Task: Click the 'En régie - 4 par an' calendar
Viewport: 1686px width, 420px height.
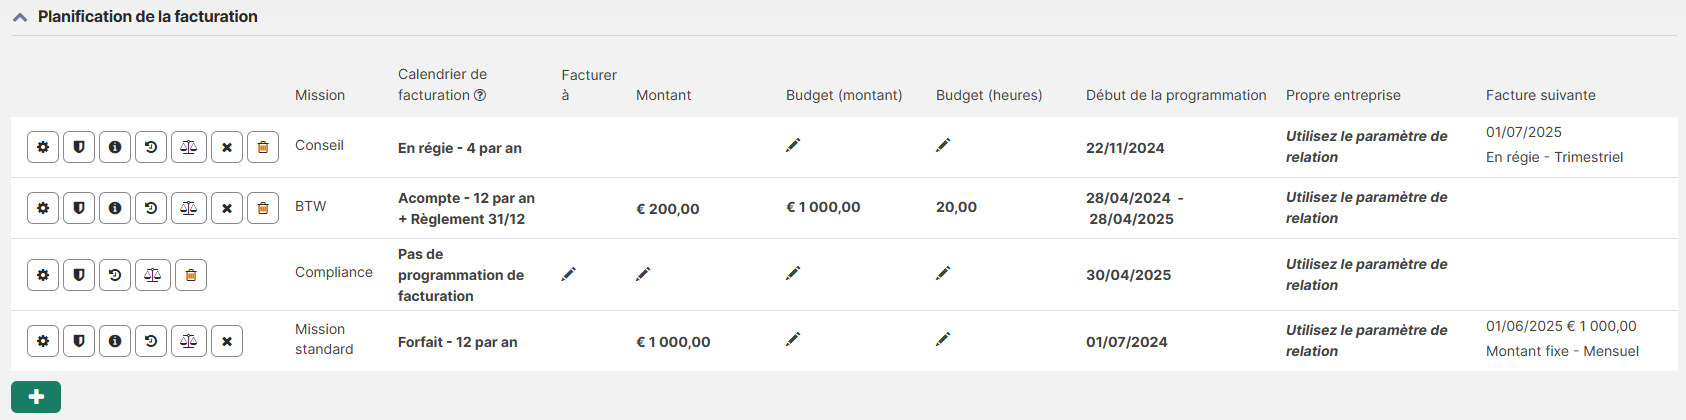Action: [x=460, y=148]
